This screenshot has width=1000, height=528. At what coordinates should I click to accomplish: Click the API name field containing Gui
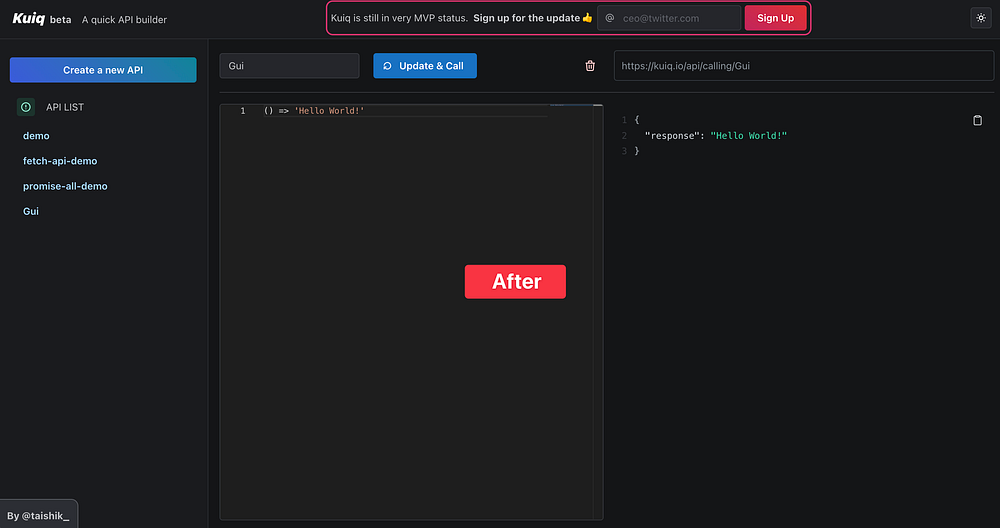click(x=290, y=66)
